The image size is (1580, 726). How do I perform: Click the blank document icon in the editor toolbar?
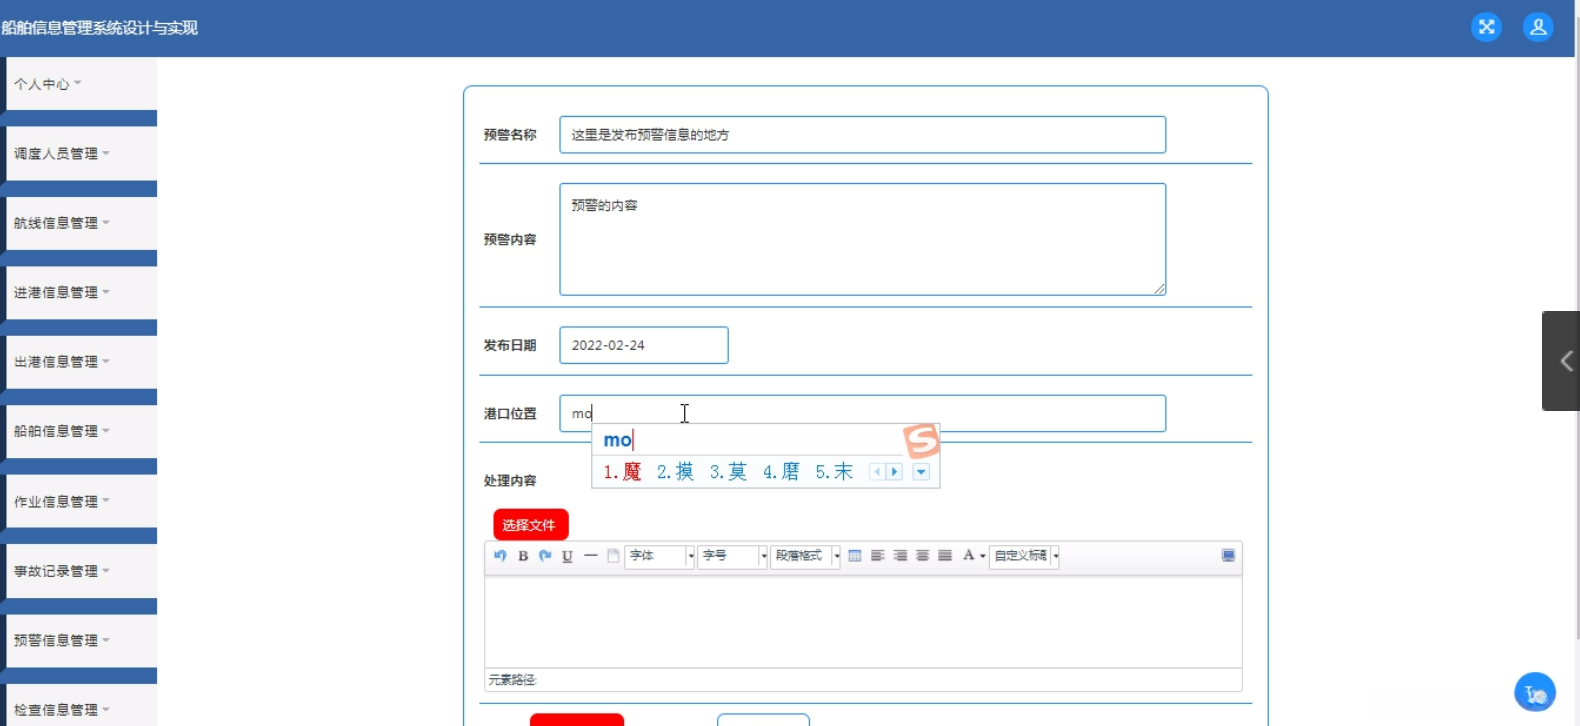point(613,556)
